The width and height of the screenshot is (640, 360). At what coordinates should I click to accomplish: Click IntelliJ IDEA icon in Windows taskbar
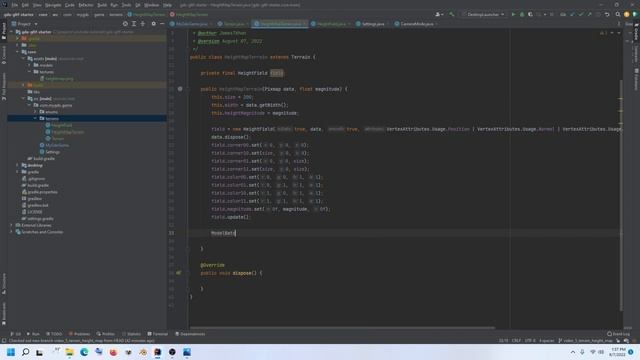pos(158,352)
